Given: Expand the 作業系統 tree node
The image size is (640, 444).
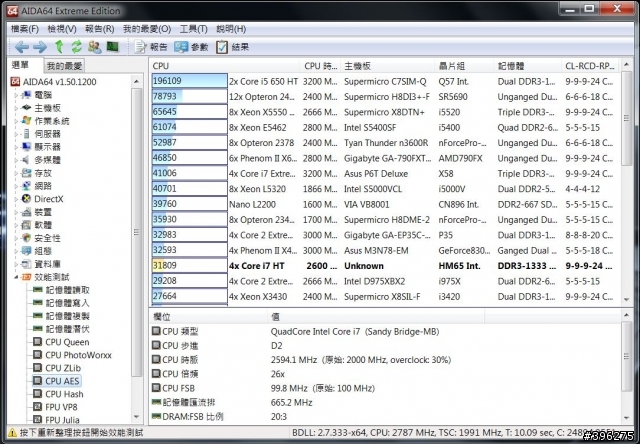Looking at the screenshot, I should 16,121.
